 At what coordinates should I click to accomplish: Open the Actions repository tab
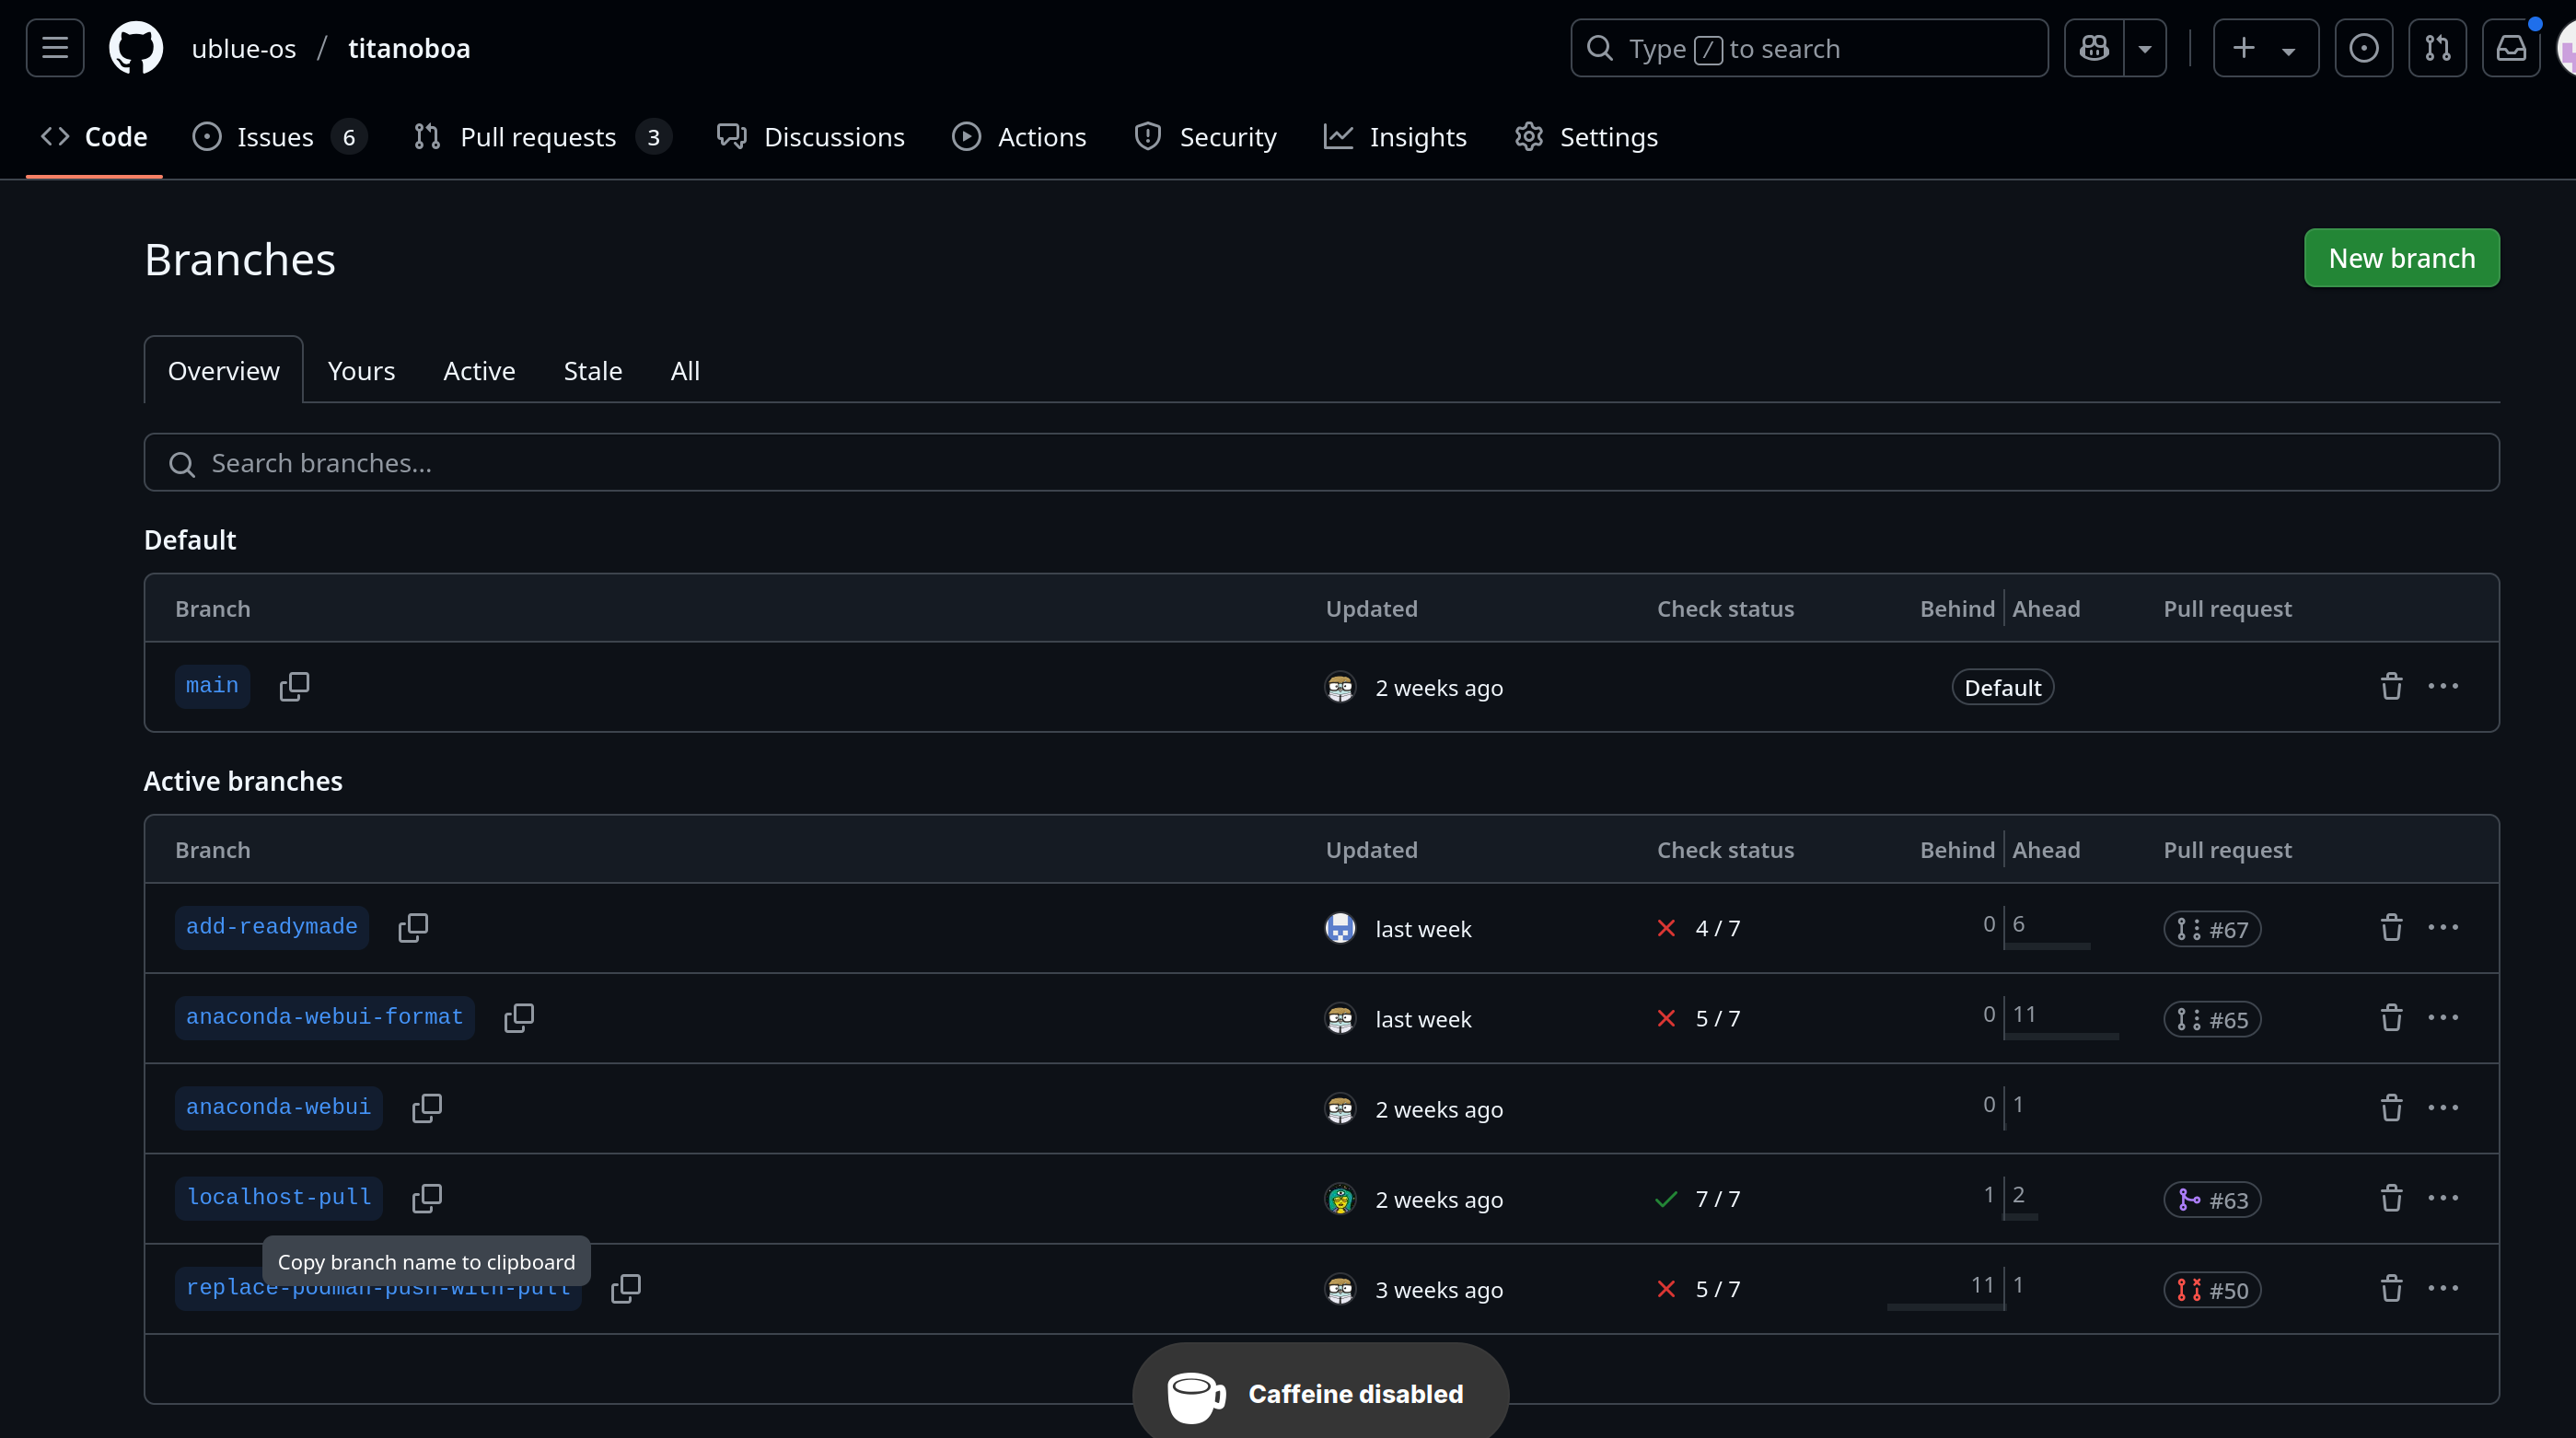click(1019, 137)
